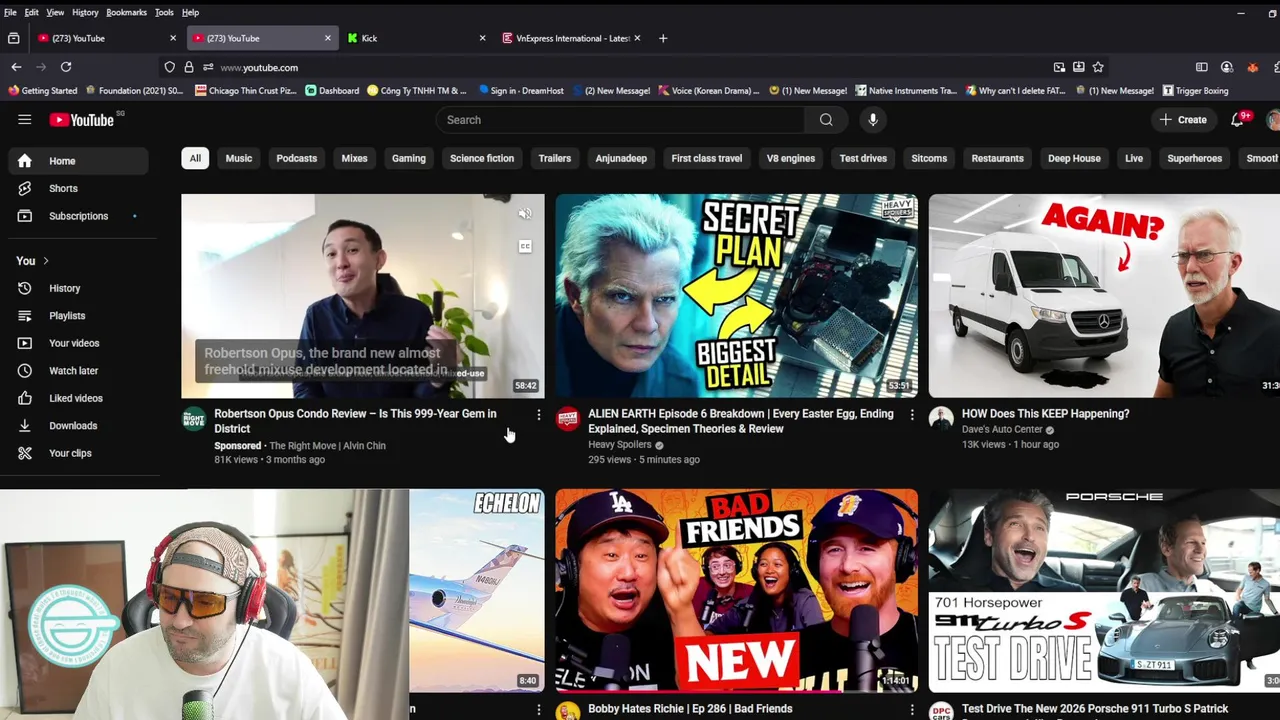Open Subscriptions in the sidebar
This screenshot has width=1280, height=720.
78,216
